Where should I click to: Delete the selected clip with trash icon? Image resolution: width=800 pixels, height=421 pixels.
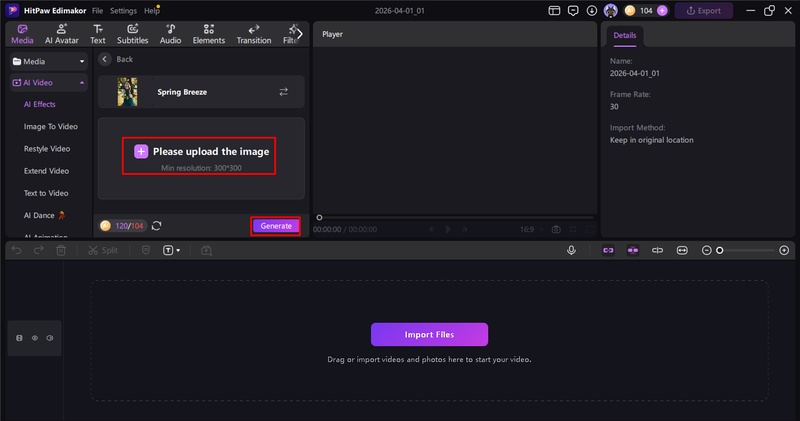(x=61, y=250)
